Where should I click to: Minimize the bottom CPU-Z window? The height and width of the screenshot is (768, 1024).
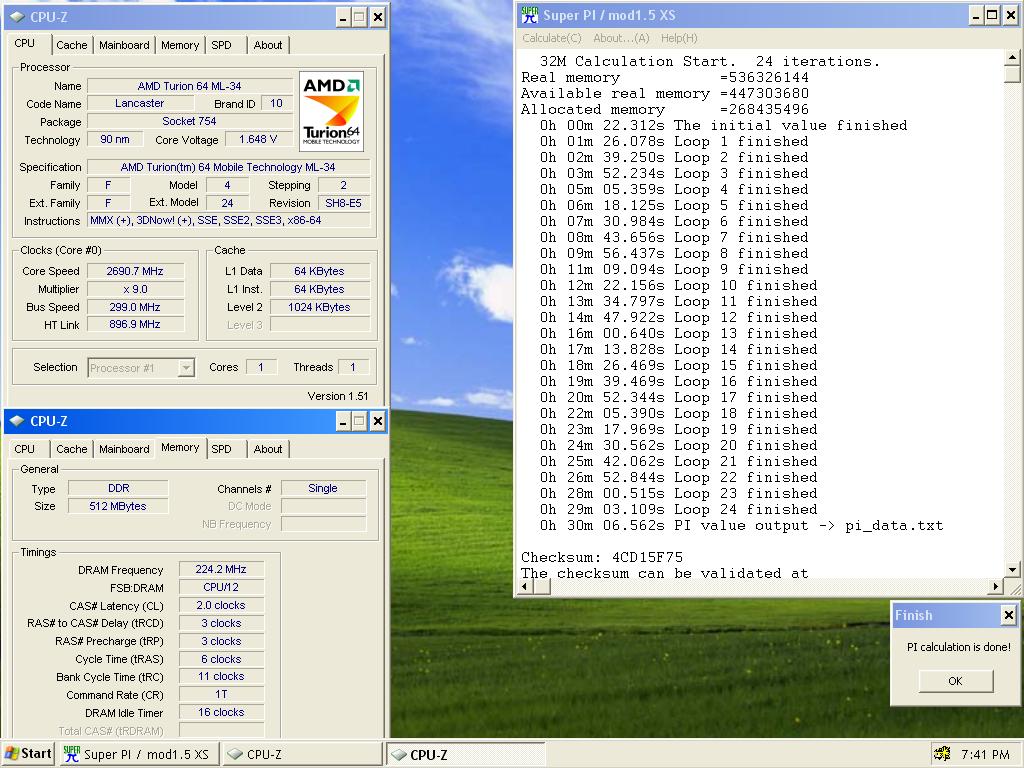(342, 422)
